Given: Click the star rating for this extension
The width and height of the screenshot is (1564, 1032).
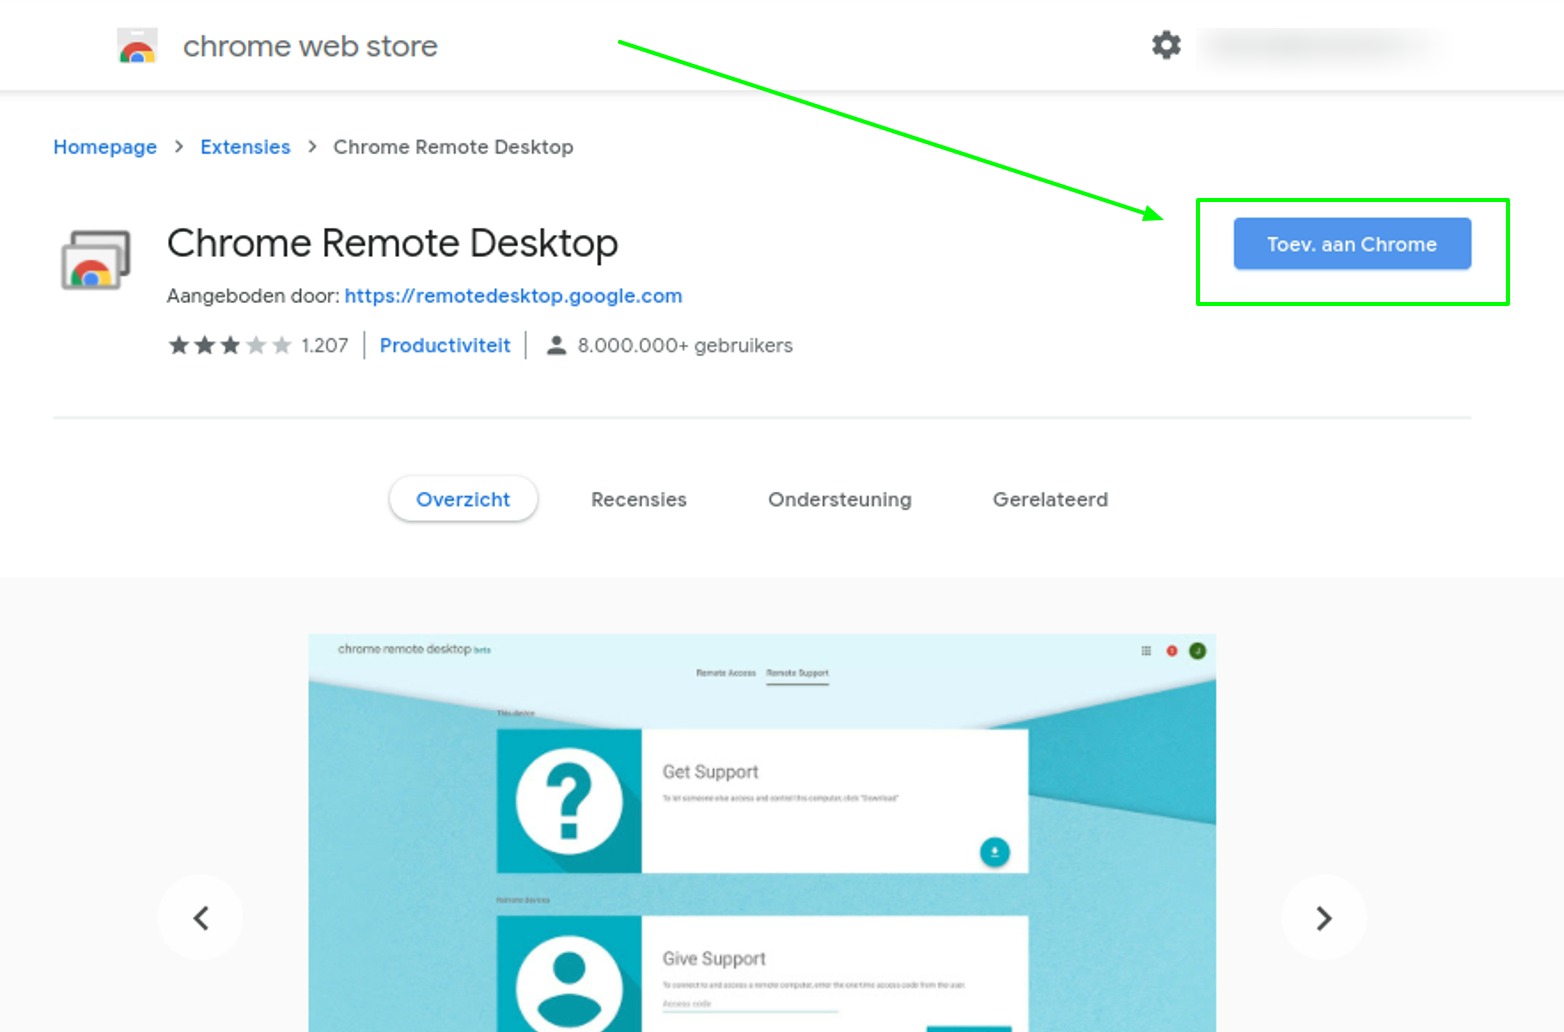Looking at the screenshot, I should click(x=228, y=345).
